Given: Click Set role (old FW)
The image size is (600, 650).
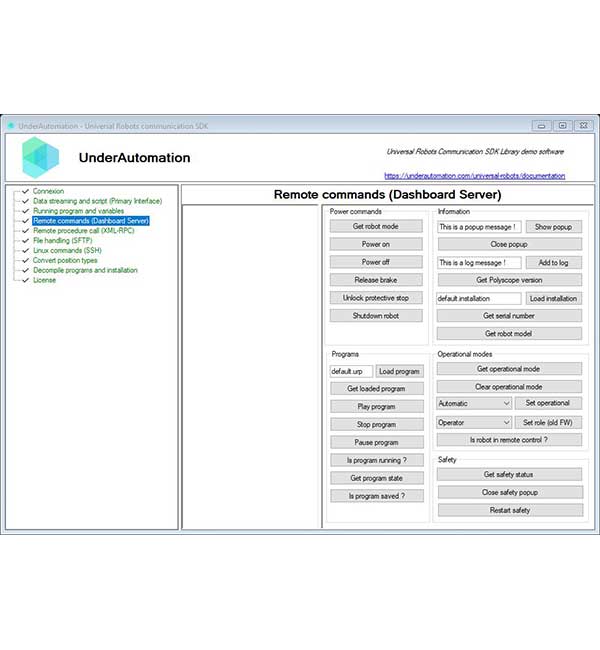Looking at the screenshot, I should coord(548,422).
